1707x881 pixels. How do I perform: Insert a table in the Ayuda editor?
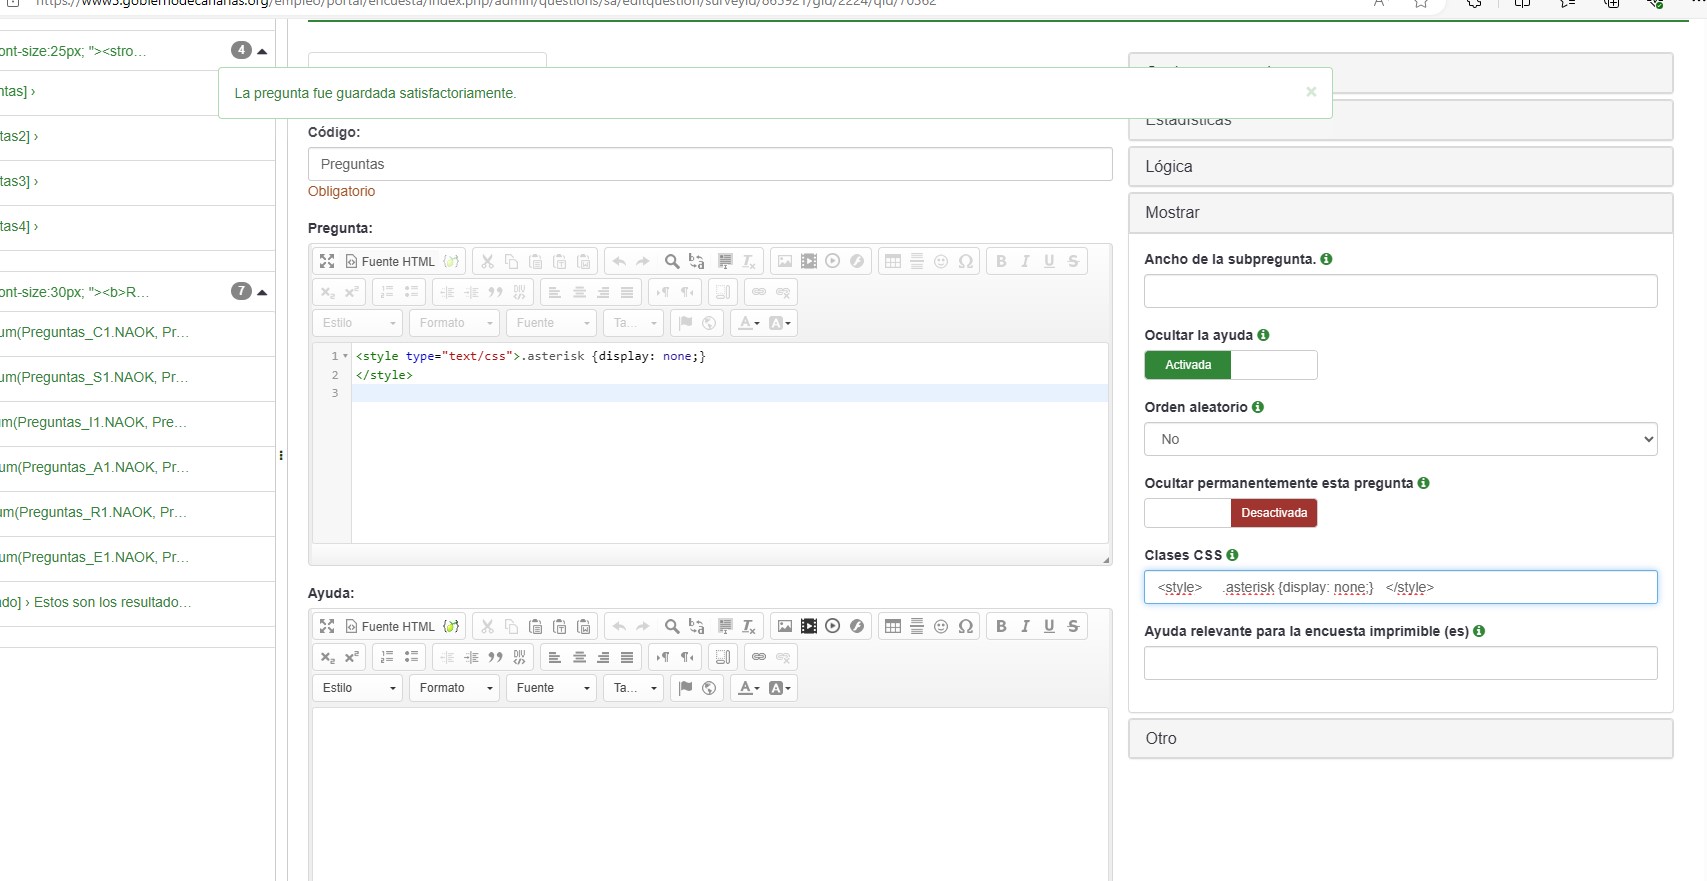tap(893, 626)
